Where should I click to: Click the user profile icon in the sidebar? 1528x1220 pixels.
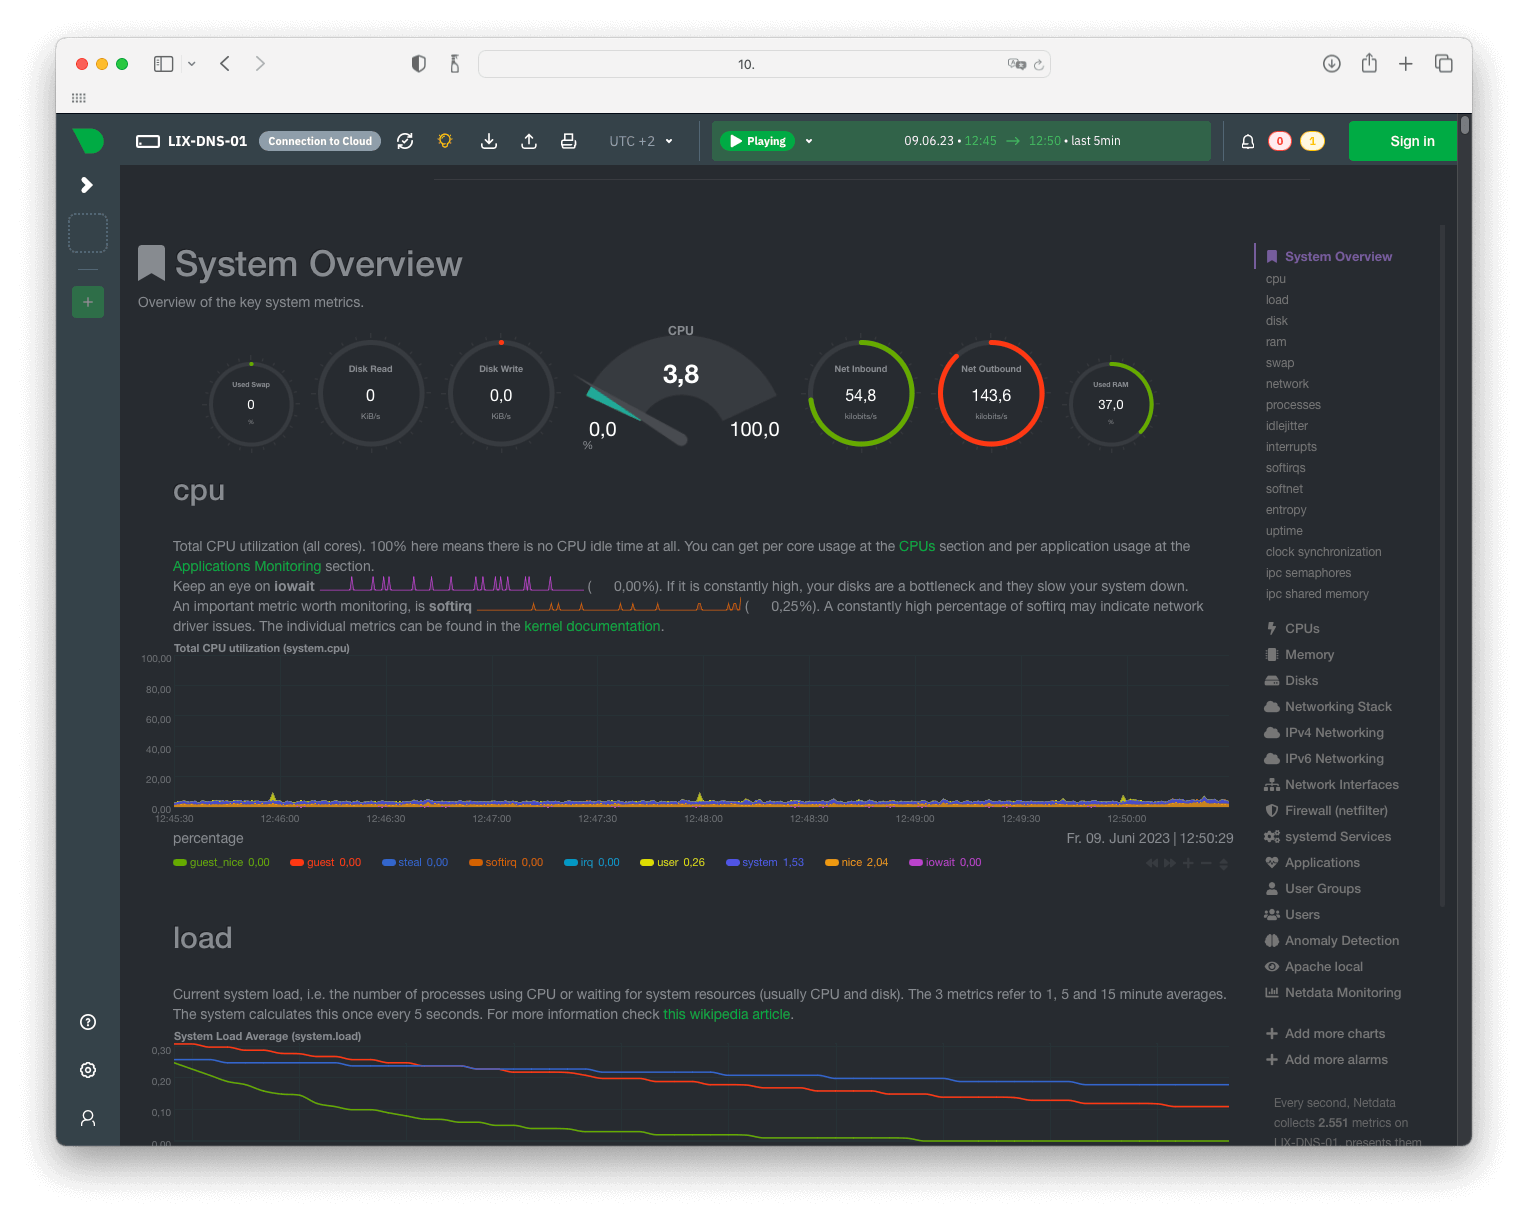[87, 1118]
